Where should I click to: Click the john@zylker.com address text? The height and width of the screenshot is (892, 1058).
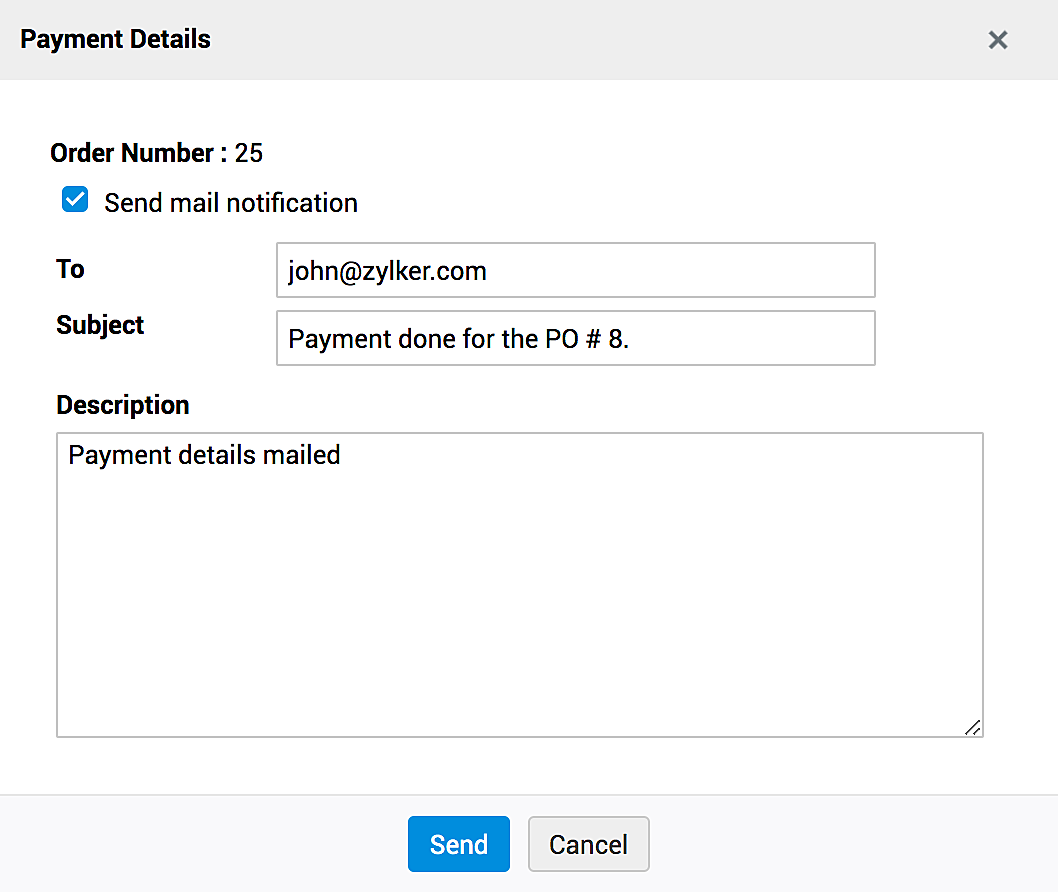[387, 271]
